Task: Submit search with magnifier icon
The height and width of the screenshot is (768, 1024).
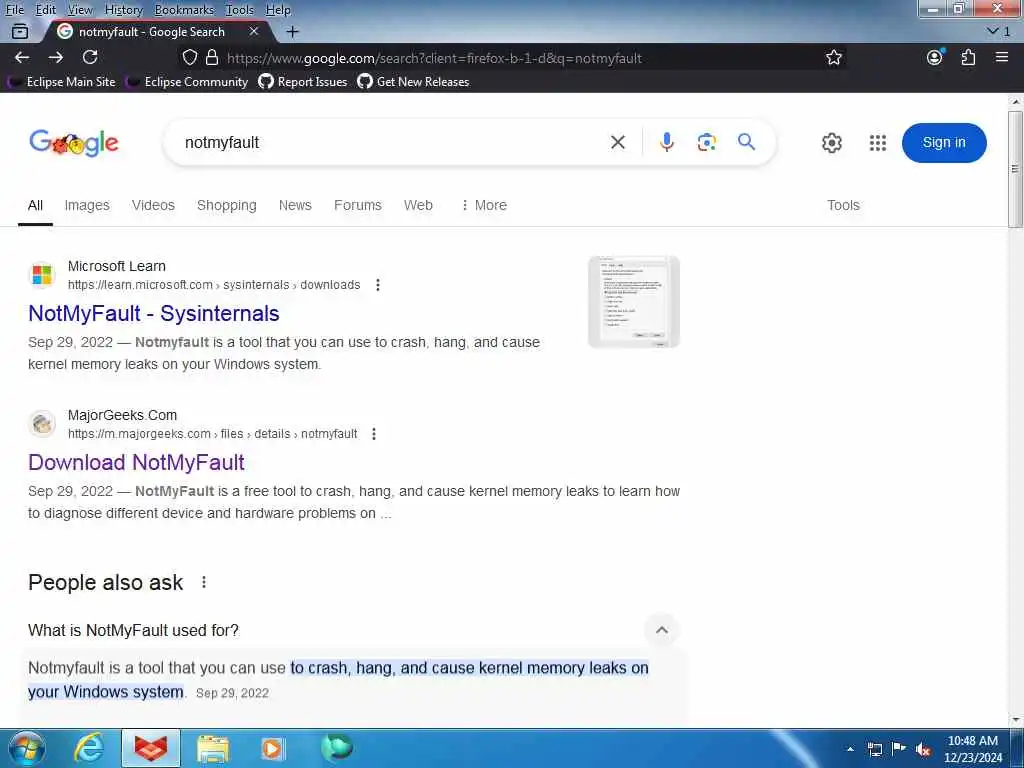Action: click(746, 142)
